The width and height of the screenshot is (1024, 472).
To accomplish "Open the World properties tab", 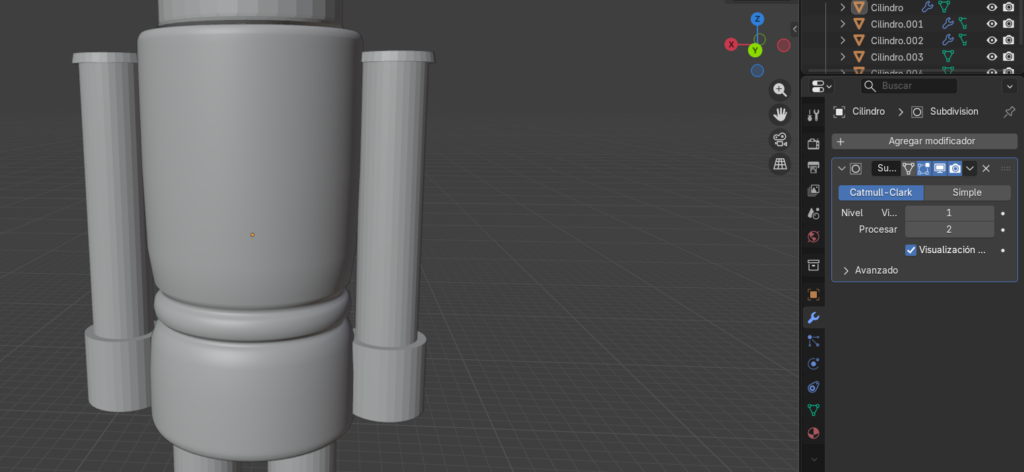I will (813, 236).
